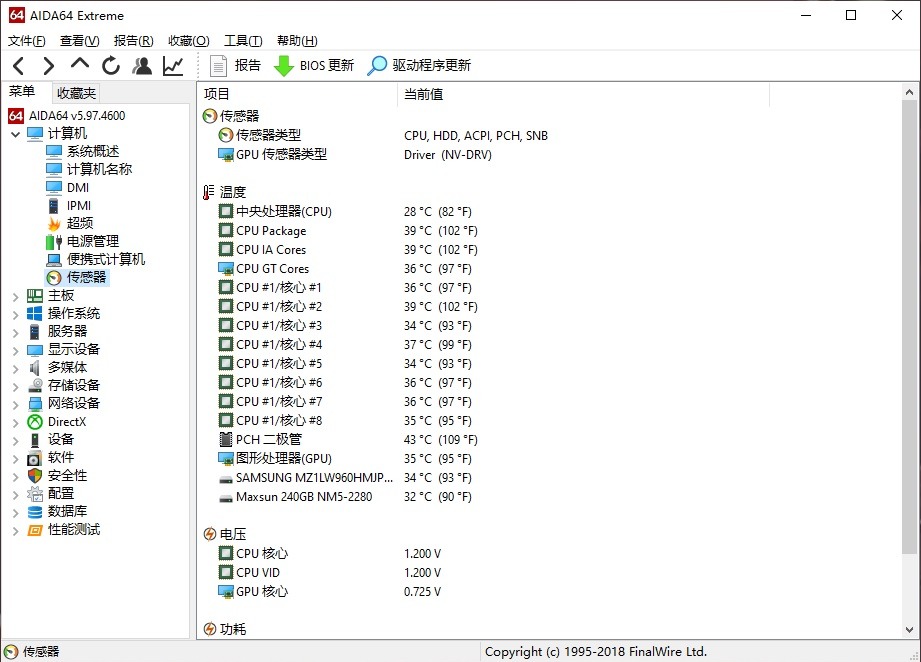Open the 工具(T) menu

point(243,41)
